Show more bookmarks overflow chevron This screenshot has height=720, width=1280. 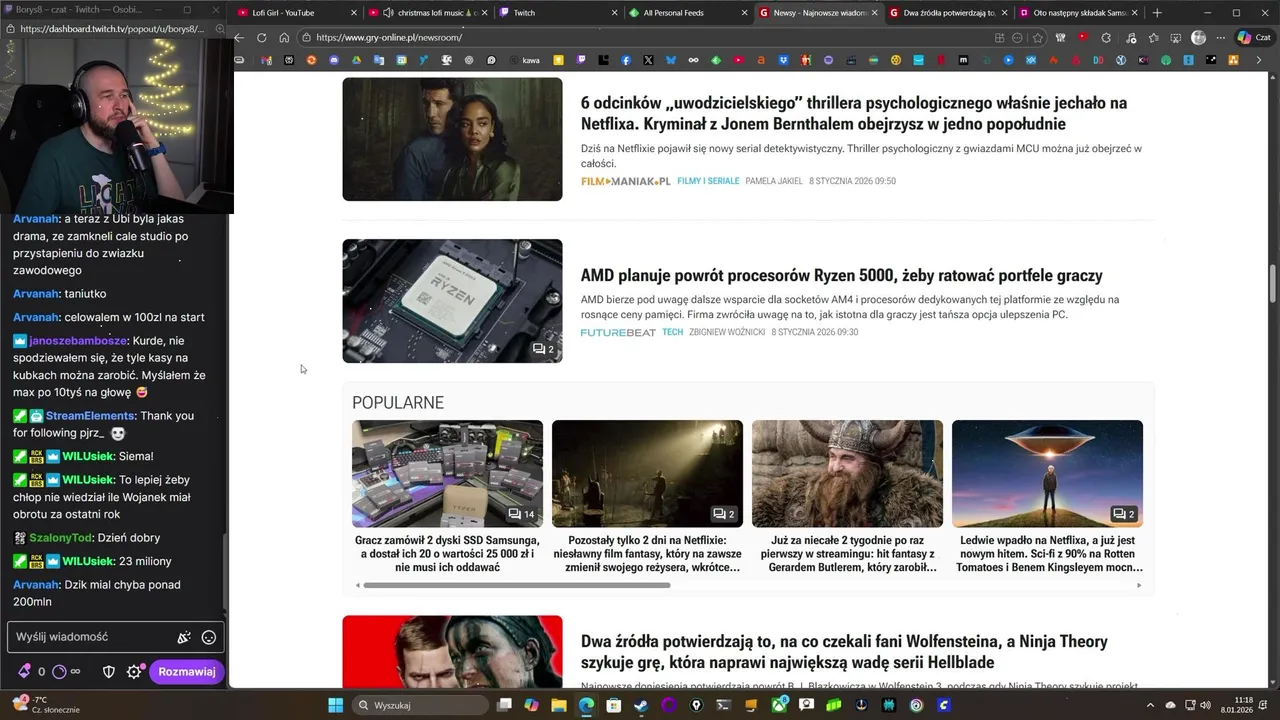click(1258, 60)
